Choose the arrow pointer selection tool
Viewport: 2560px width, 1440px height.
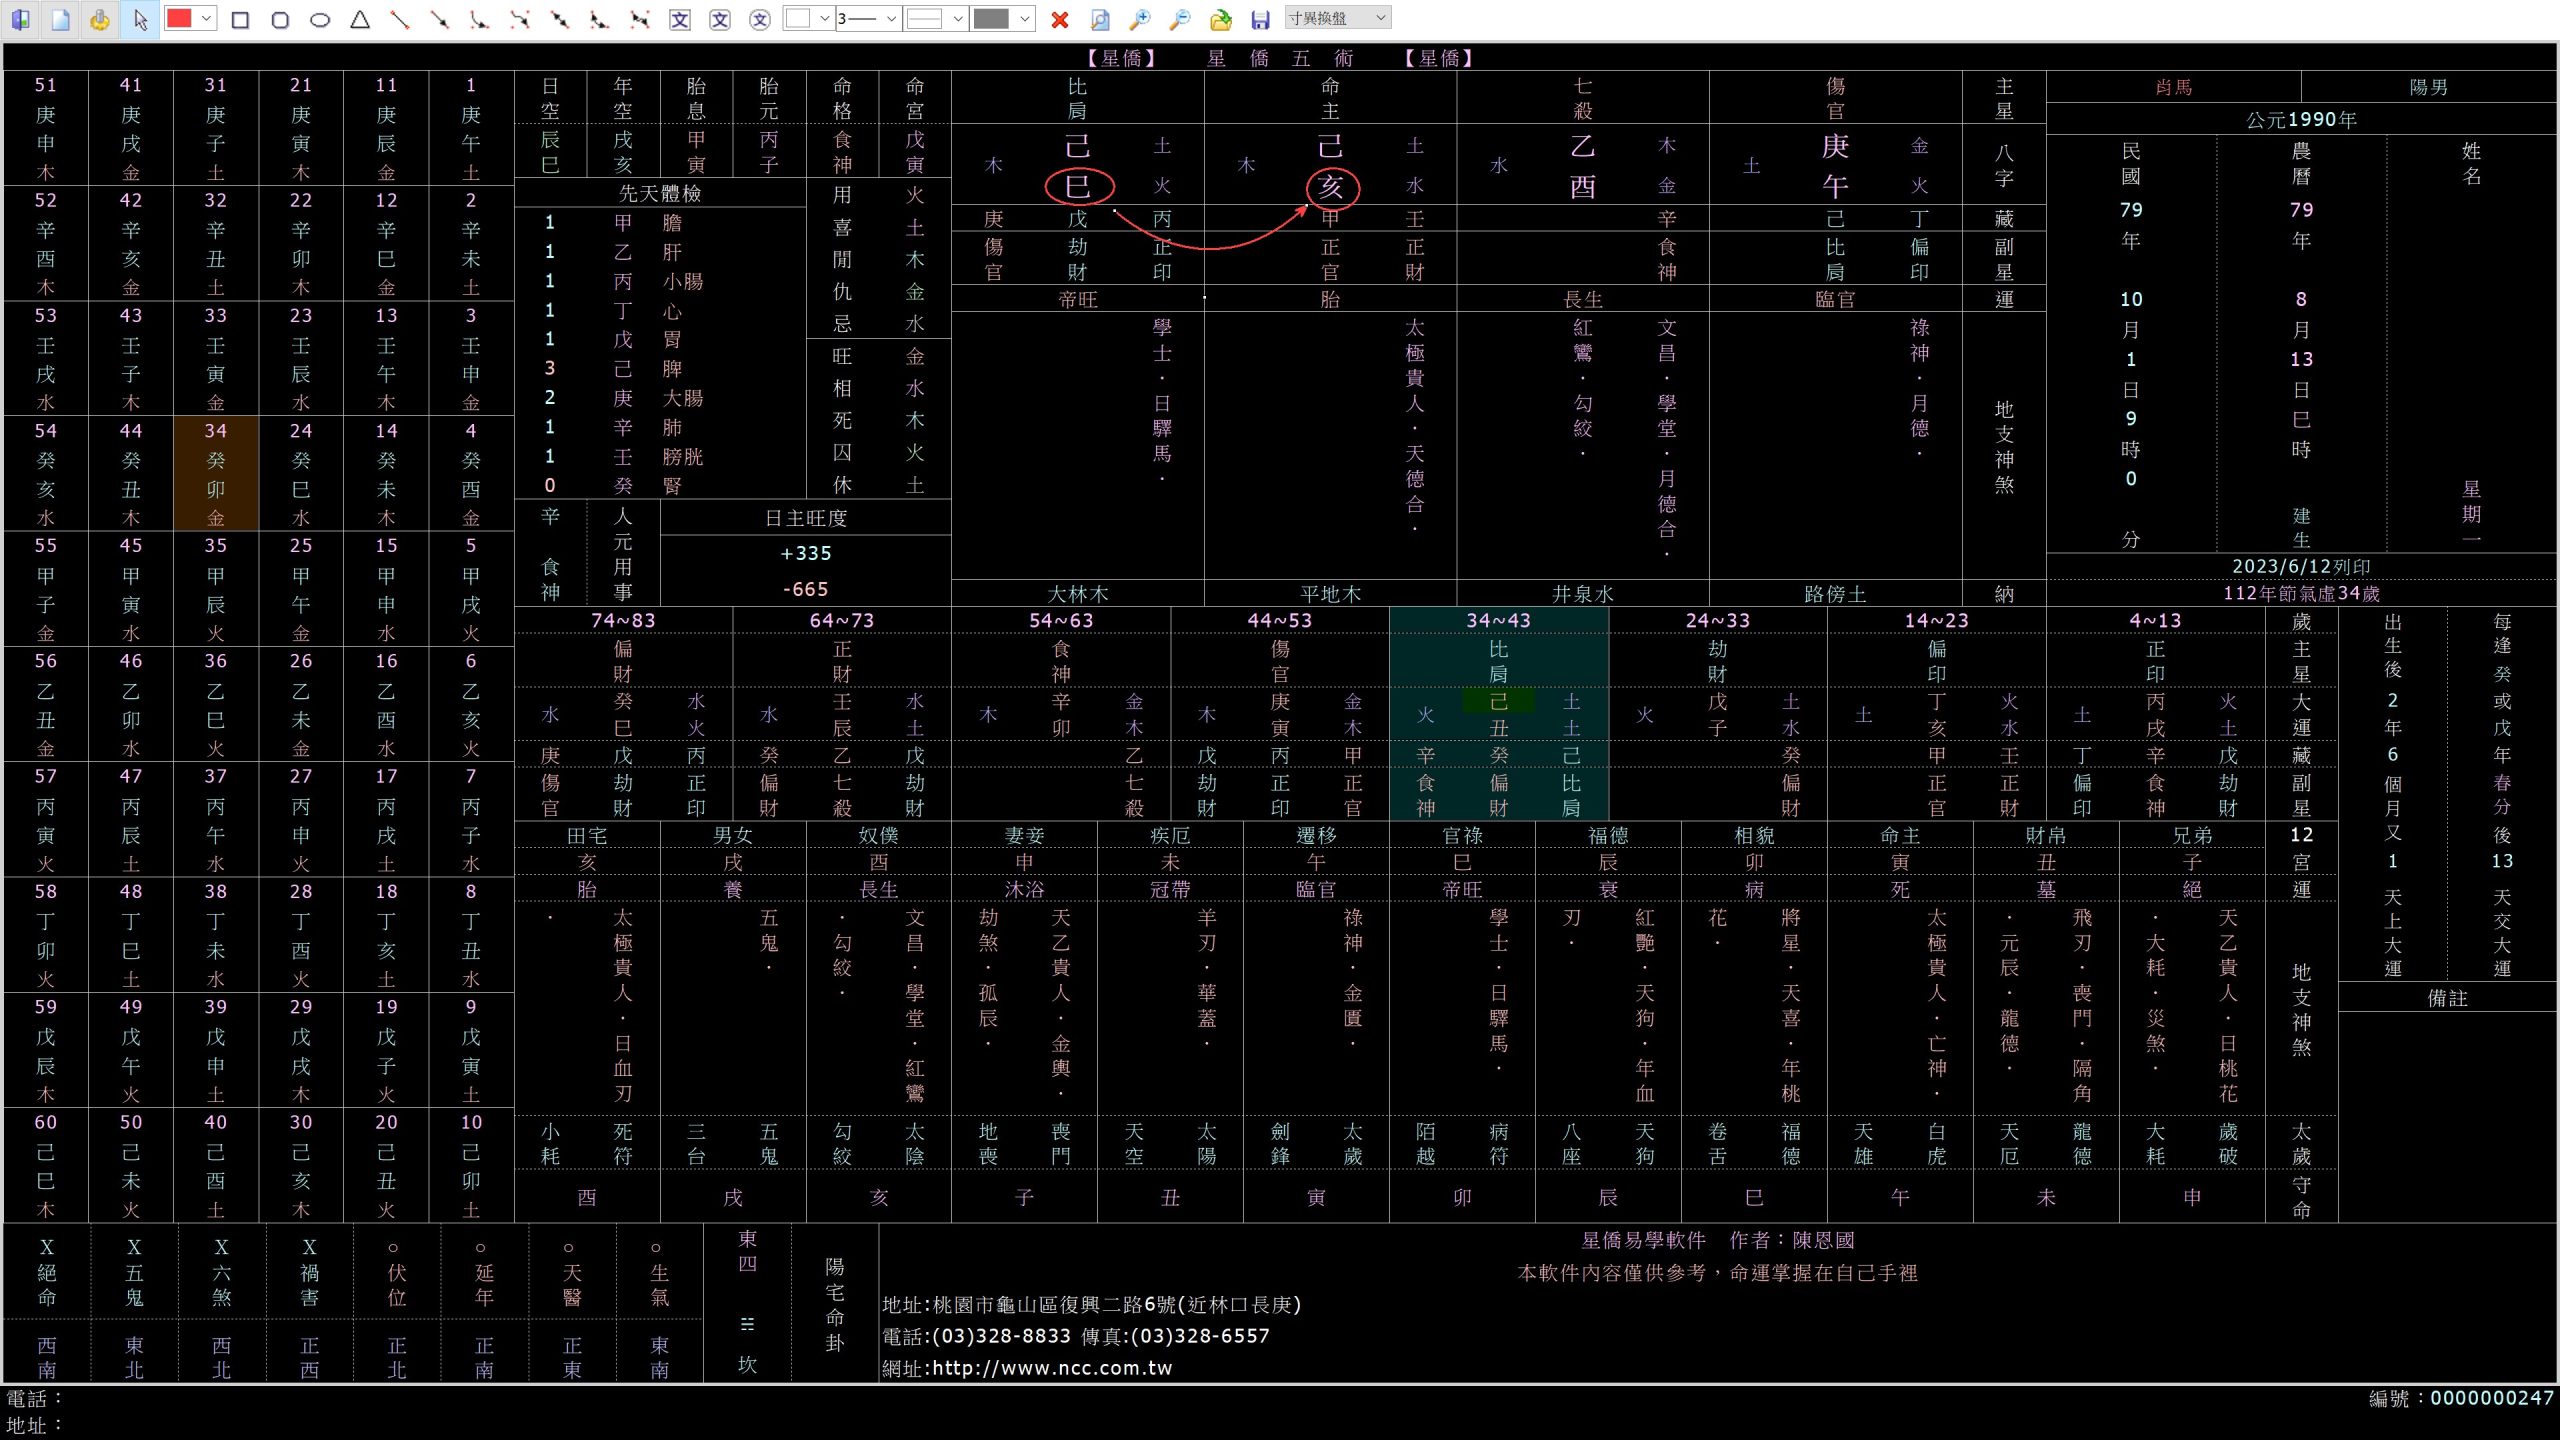pos(140,19)
